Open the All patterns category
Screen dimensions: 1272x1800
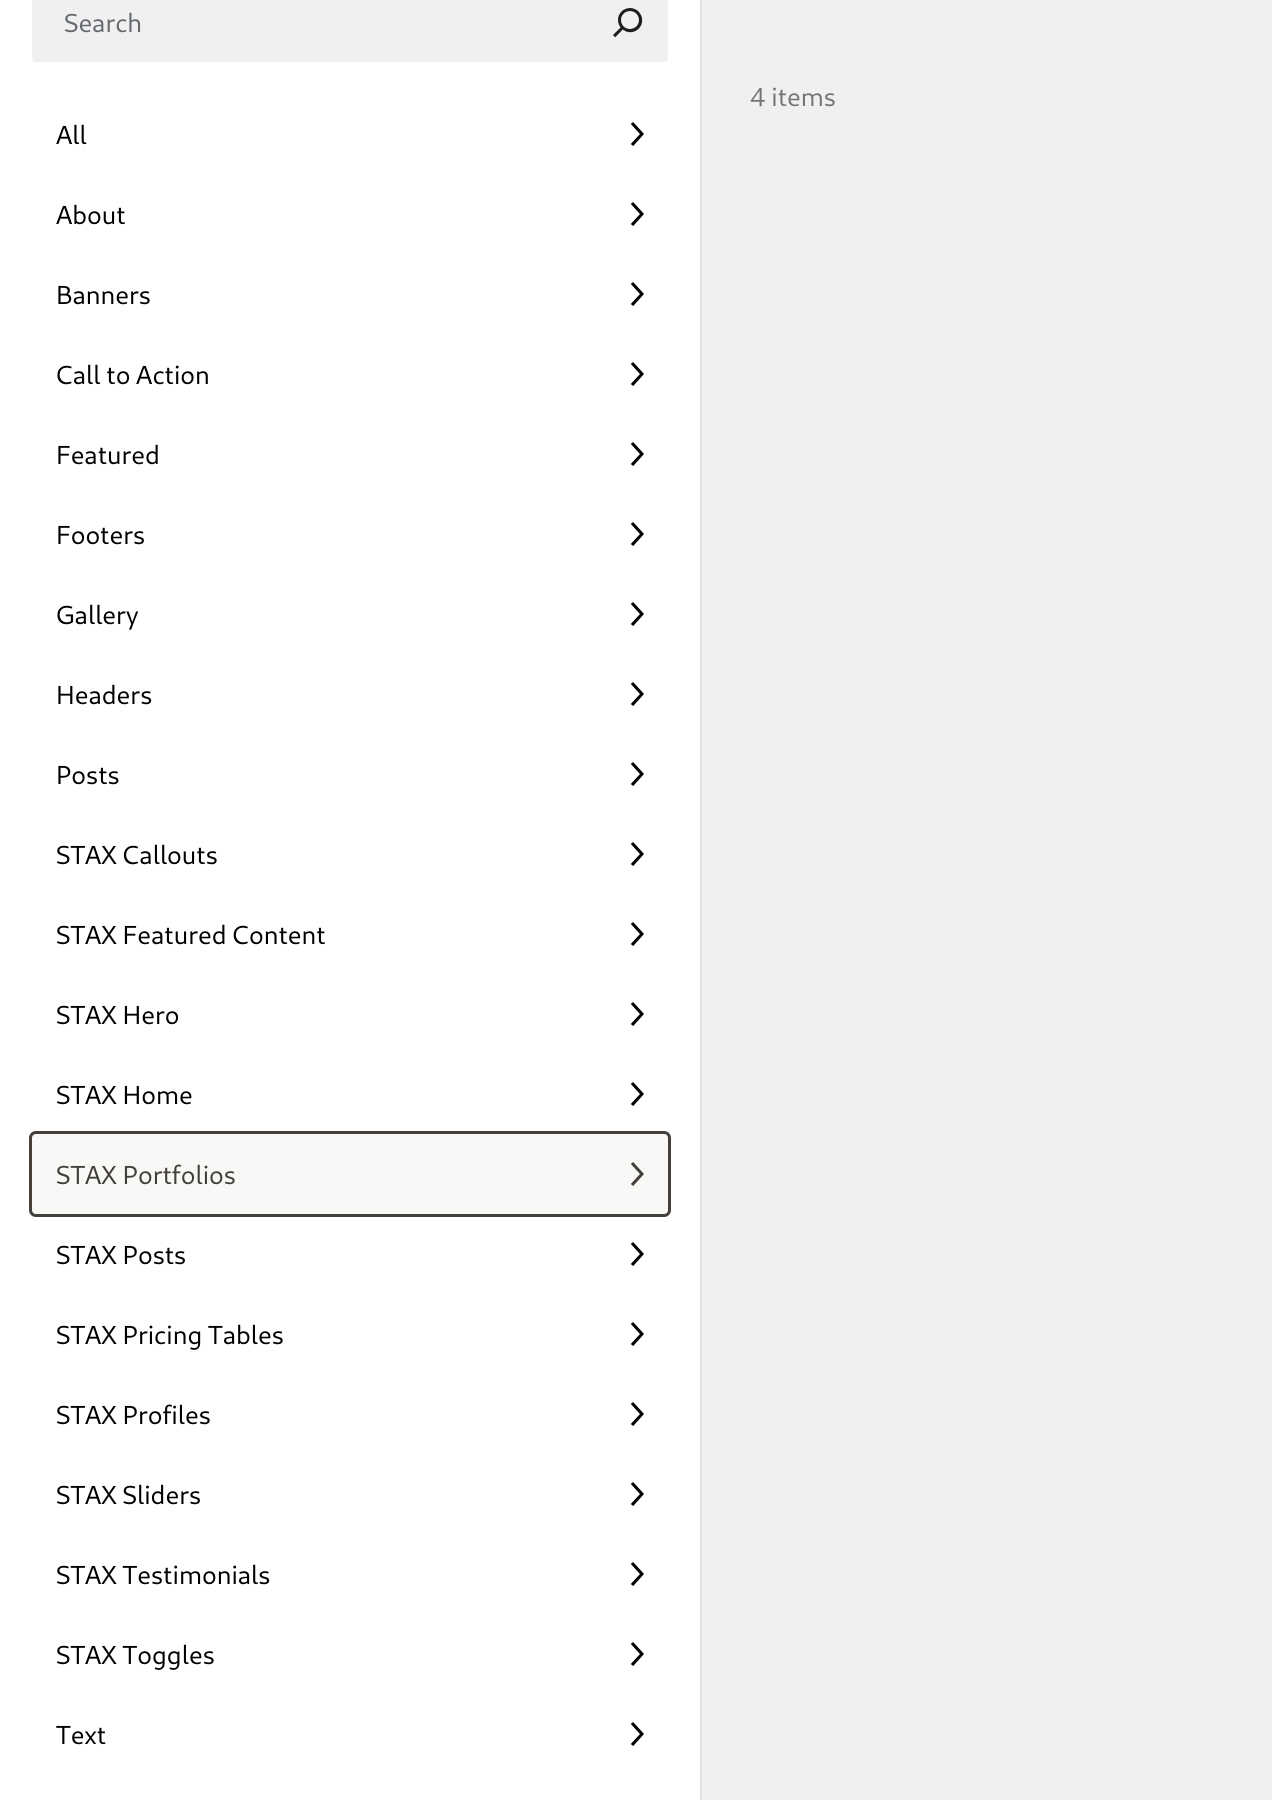[x=350, y=134]
